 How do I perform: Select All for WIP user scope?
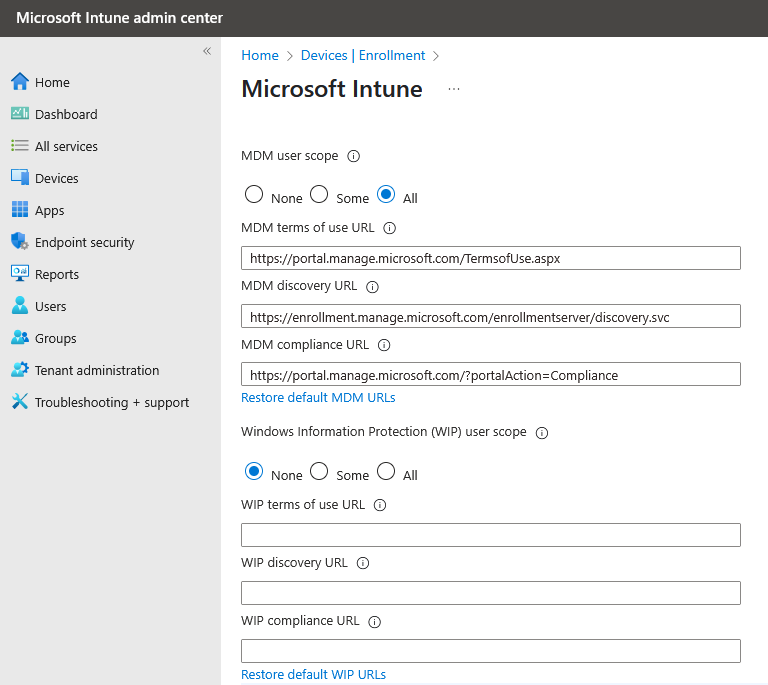click(386, 471)
